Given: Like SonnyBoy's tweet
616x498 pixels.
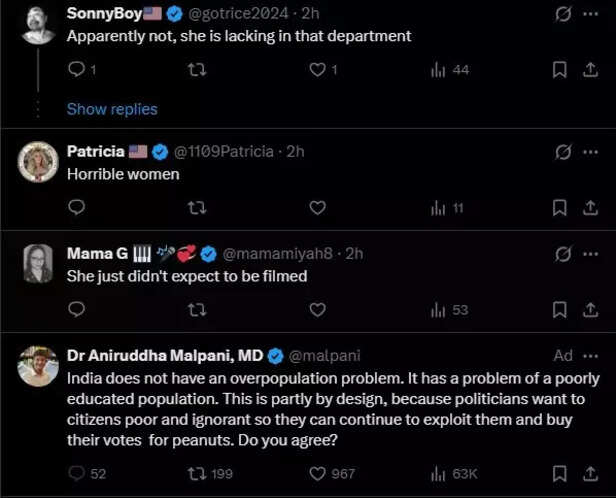Looking at the screenshot, I should (317, 70).
